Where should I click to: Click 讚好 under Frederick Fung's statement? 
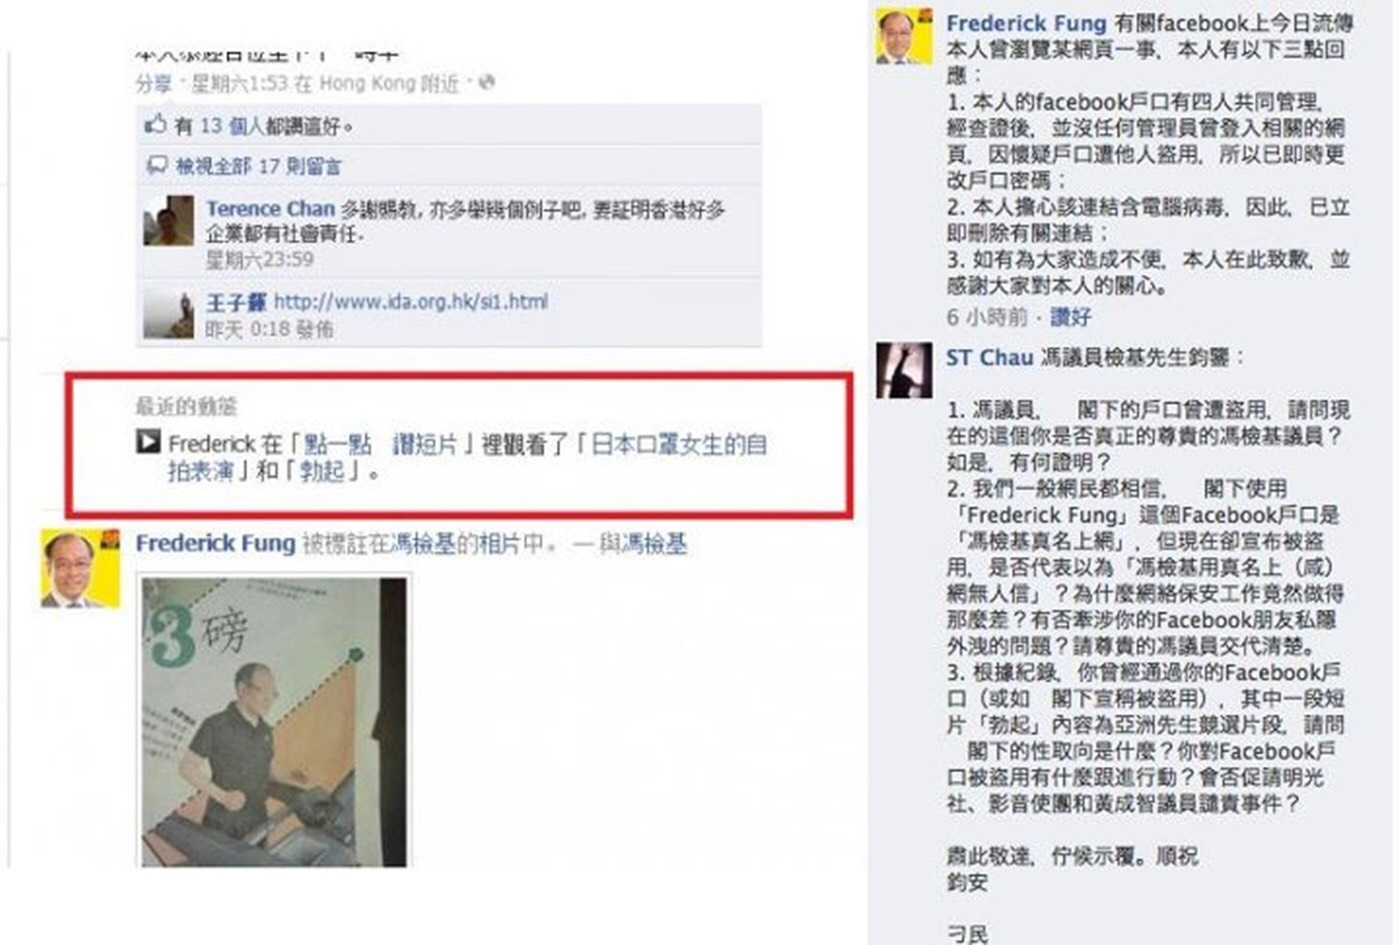1070,317
